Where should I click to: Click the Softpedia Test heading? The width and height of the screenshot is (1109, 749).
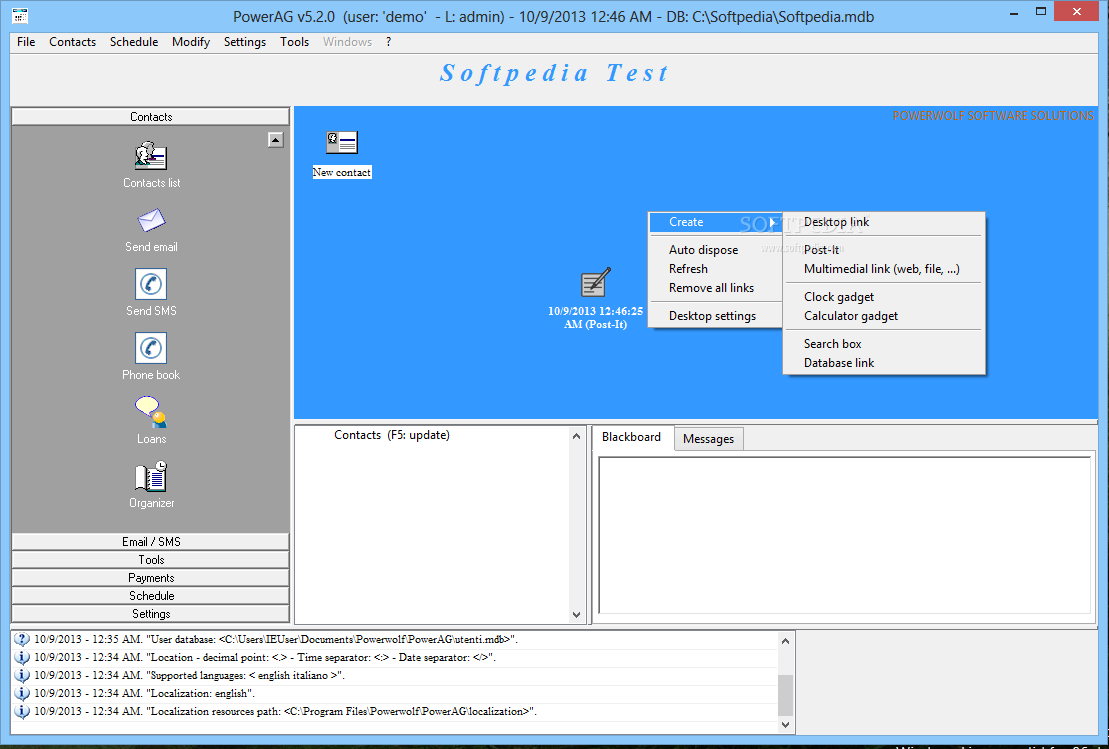click(x=554, y=74)
